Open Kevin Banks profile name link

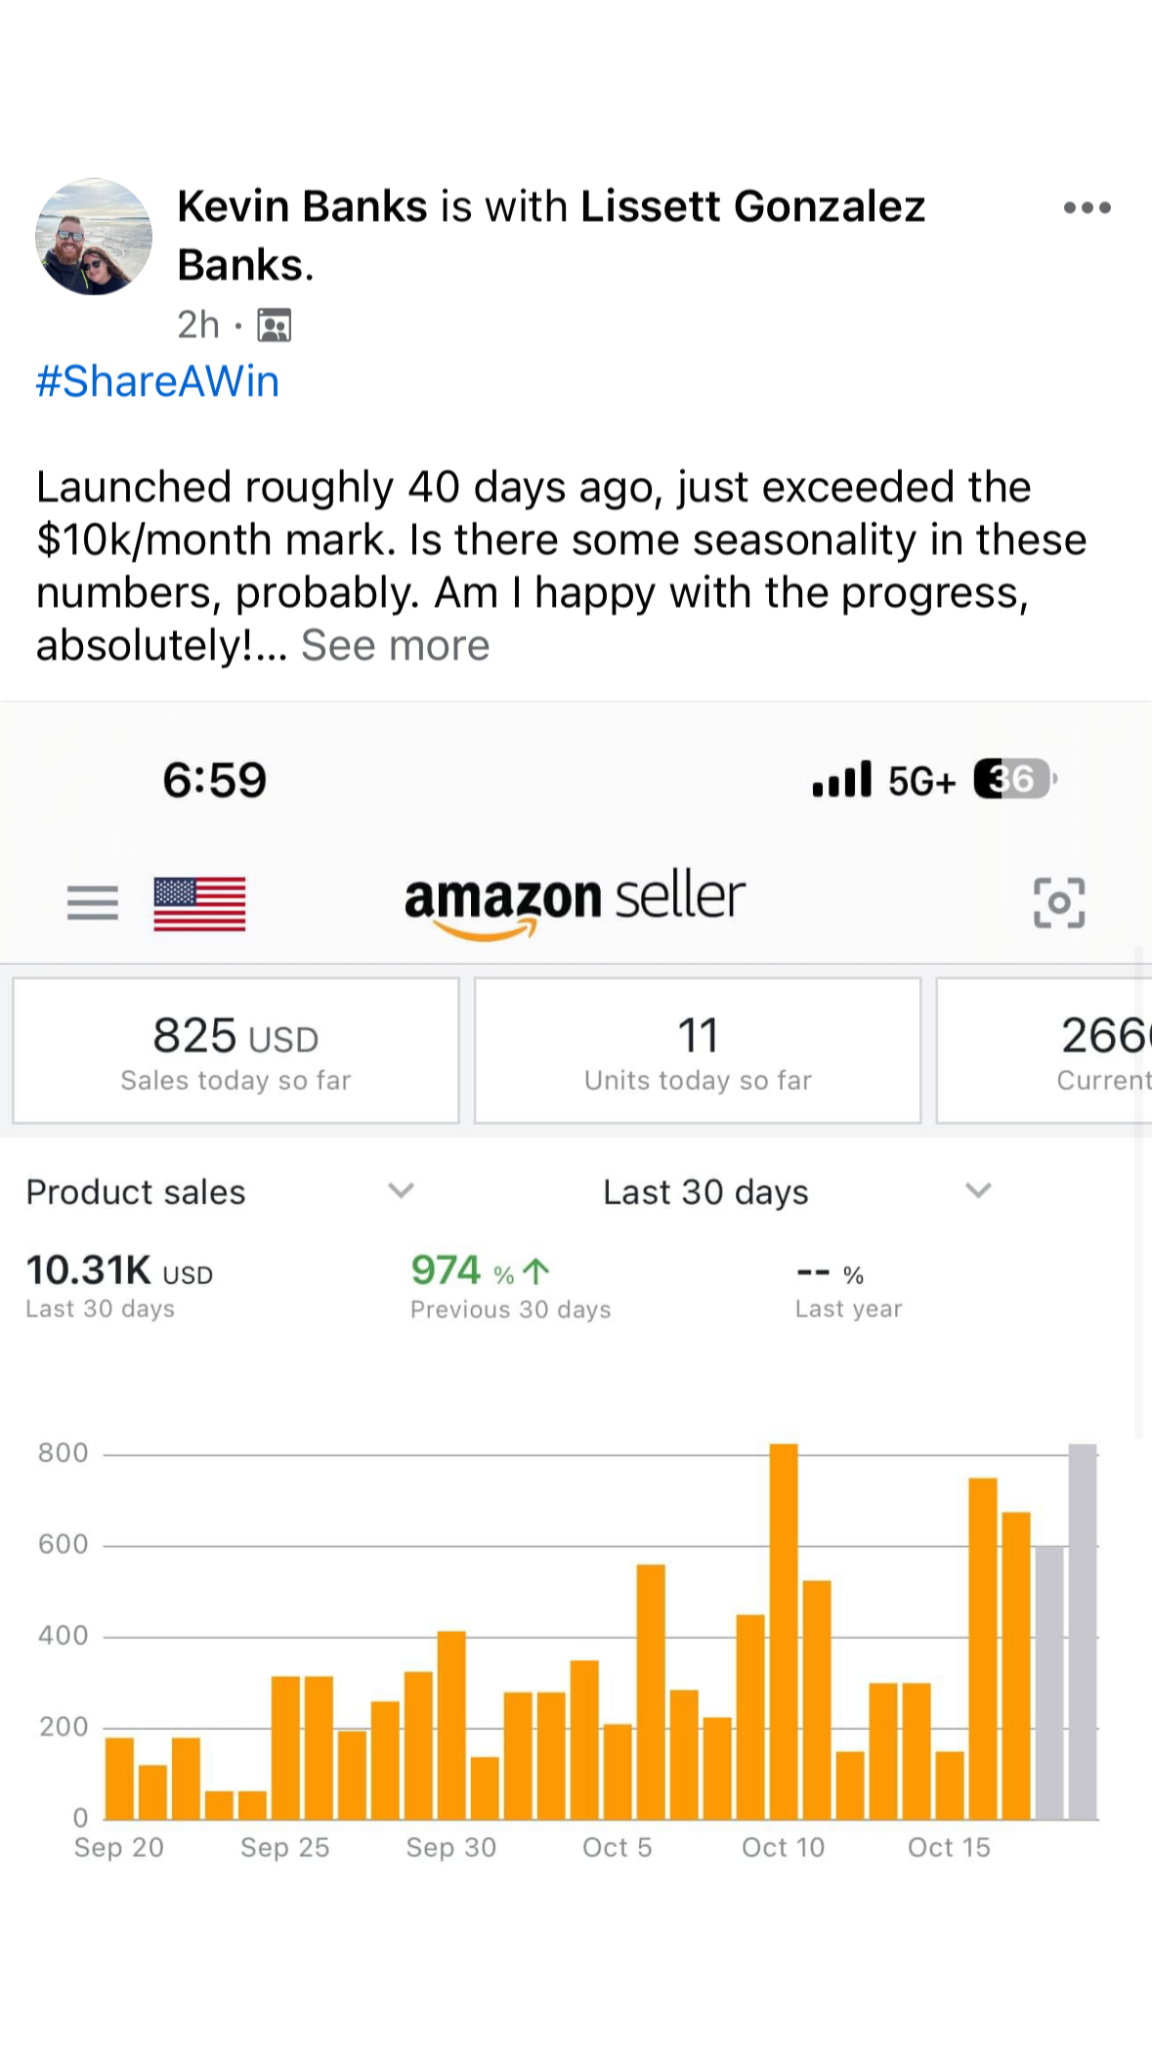click(x=302, y=207)
